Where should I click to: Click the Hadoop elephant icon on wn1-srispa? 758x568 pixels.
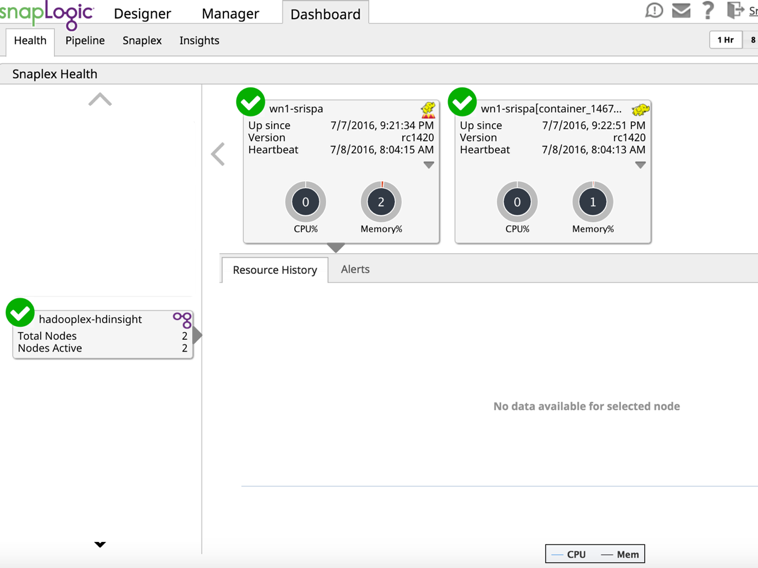(x=428, y=110)
